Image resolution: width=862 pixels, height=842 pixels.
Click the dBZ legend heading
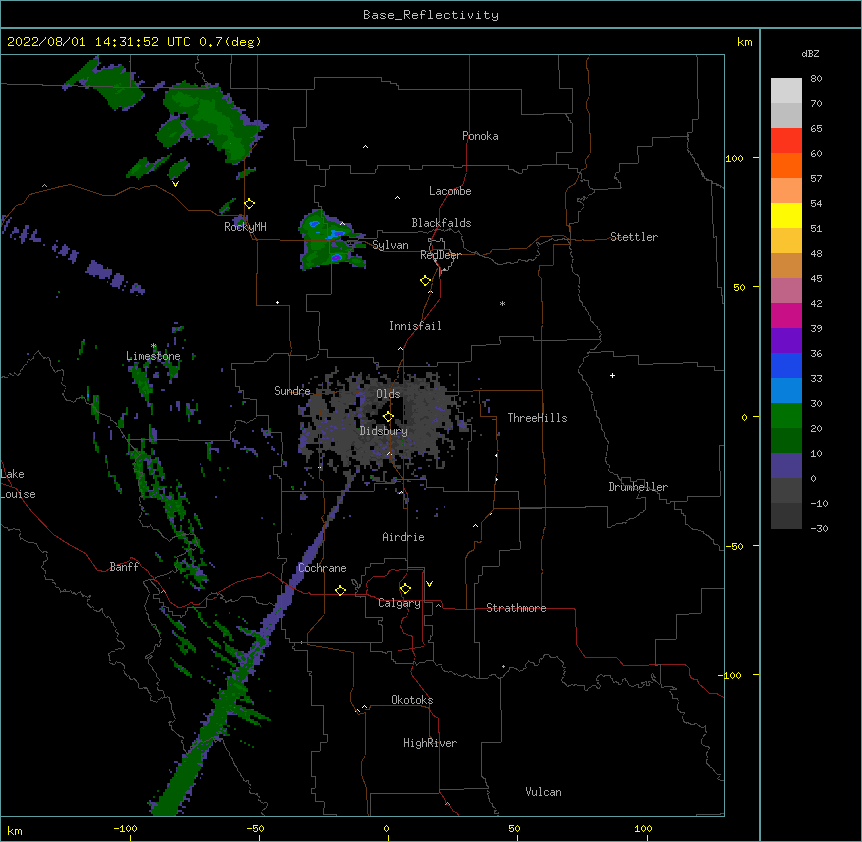pos(810,53)
